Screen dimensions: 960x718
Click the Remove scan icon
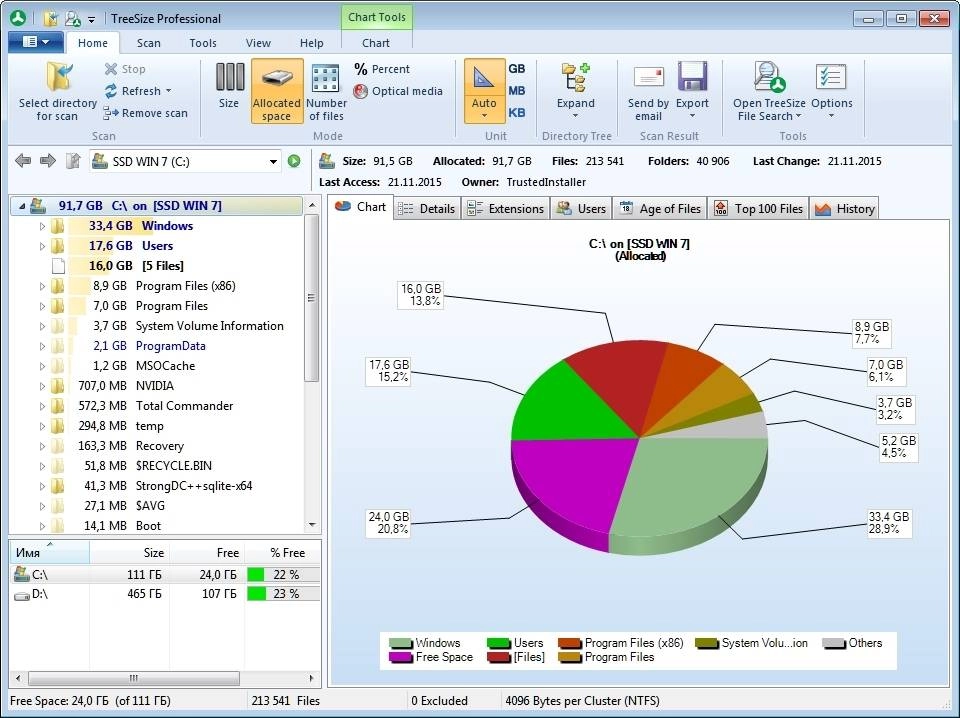pyautogui.click(x=110, y=113)
